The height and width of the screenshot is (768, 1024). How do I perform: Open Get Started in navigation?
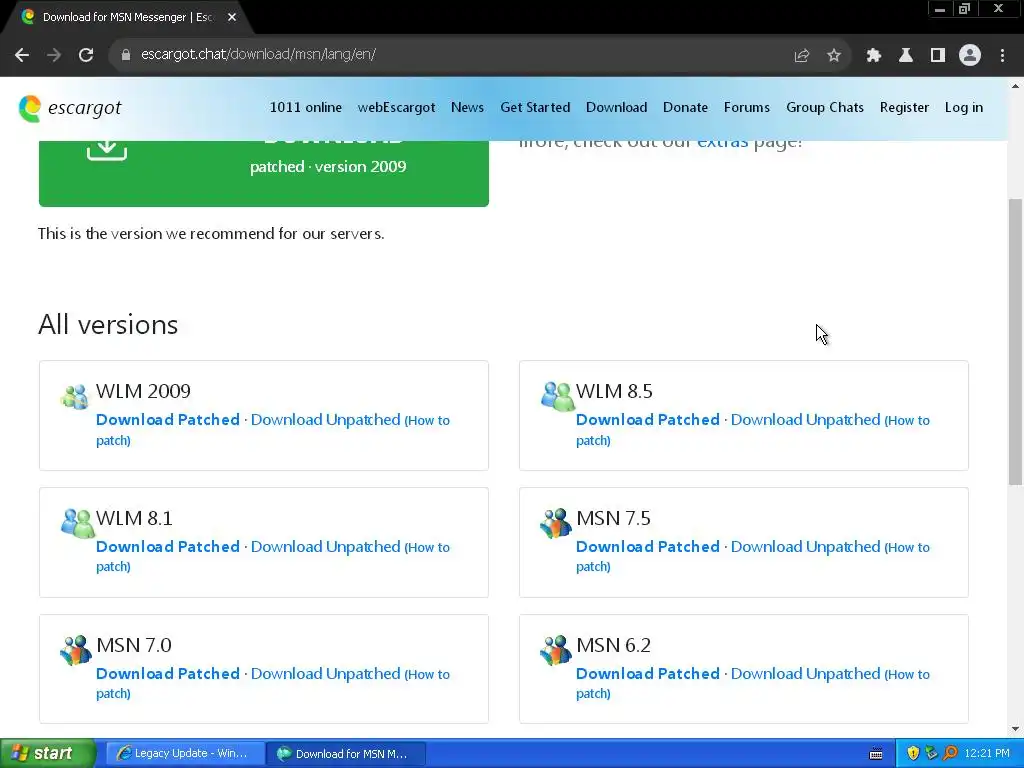(x=535, y=107)
